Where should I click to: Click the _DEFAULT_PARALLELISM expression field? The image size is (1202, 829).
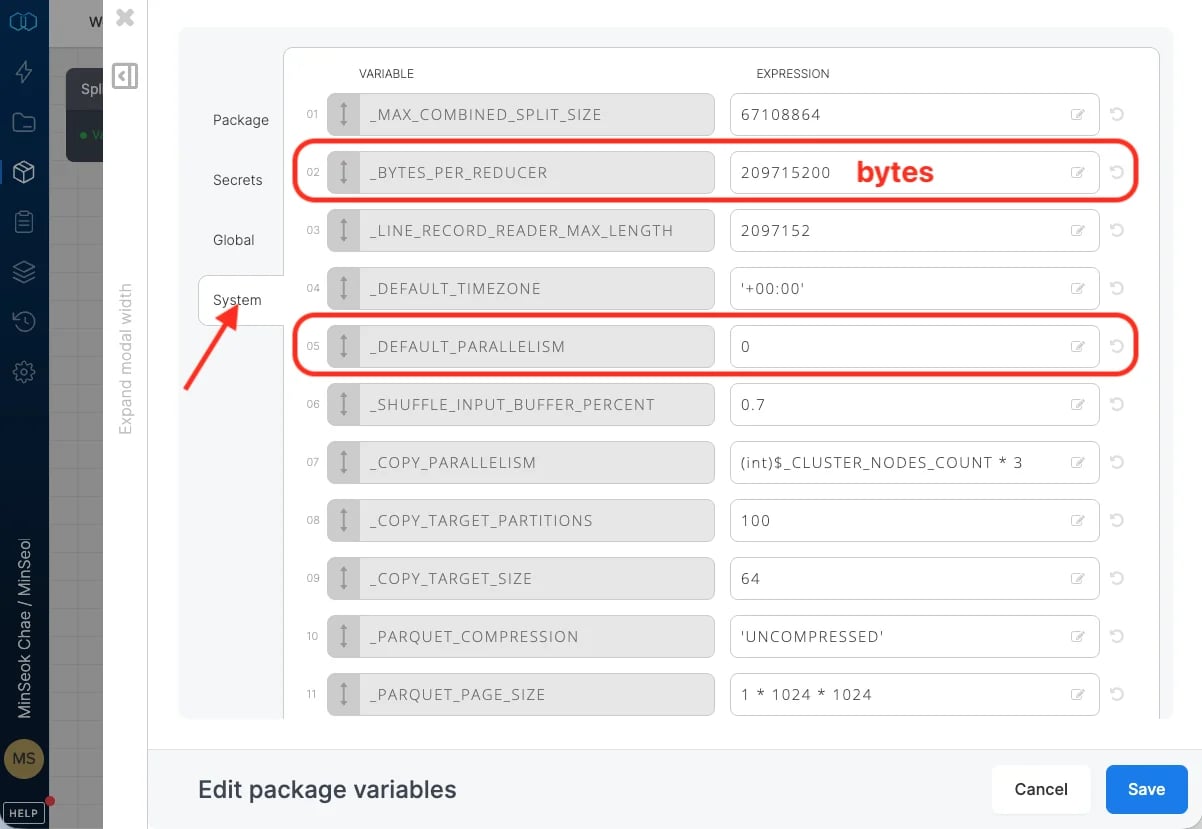[x=914, y=347]
